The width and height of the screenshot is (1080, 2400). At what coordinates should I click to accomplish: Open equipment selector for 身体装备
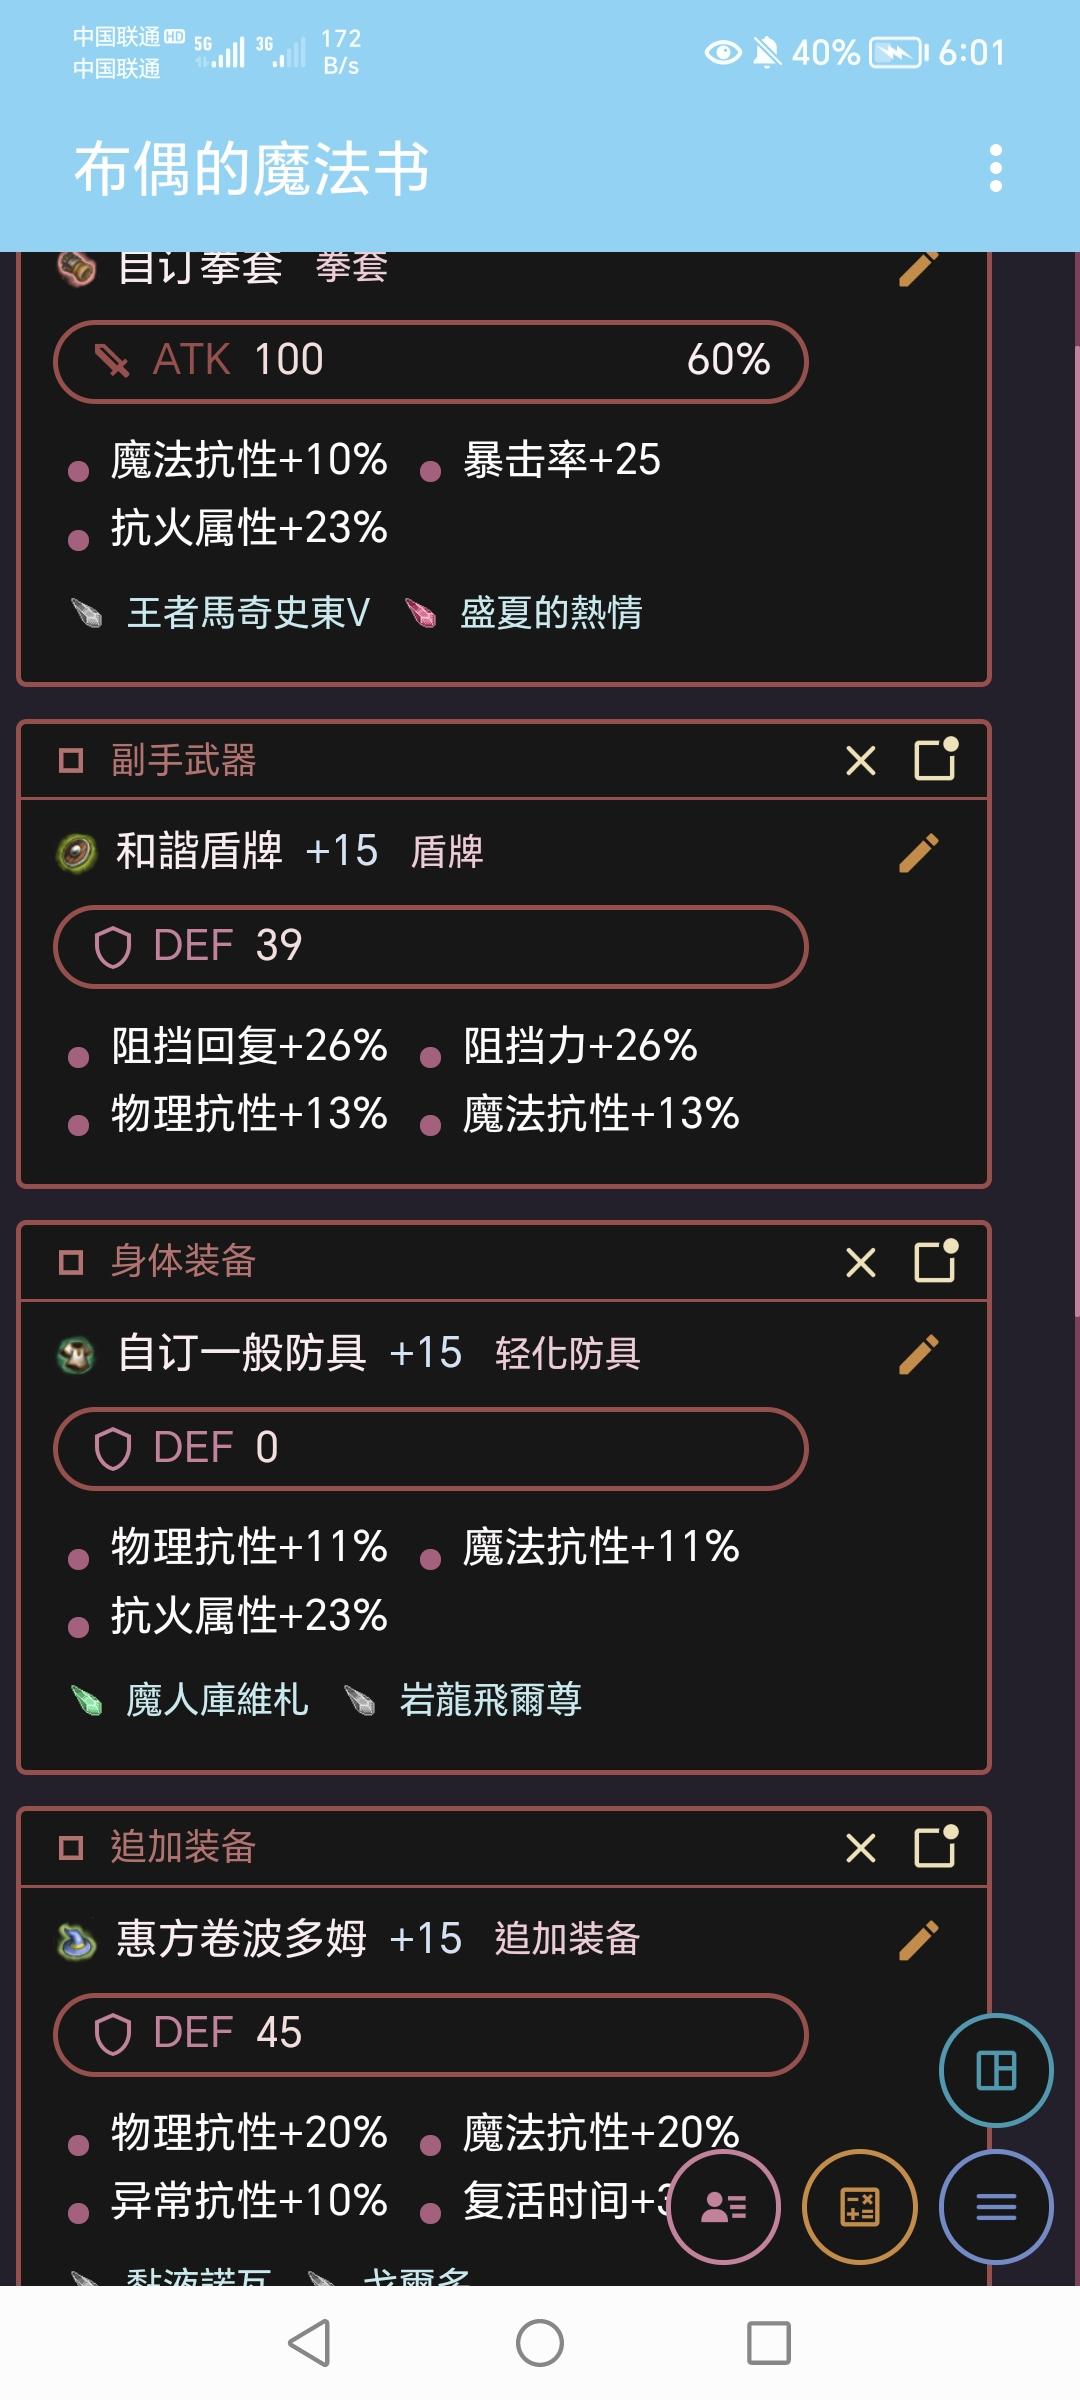[x=936, y=1260]
